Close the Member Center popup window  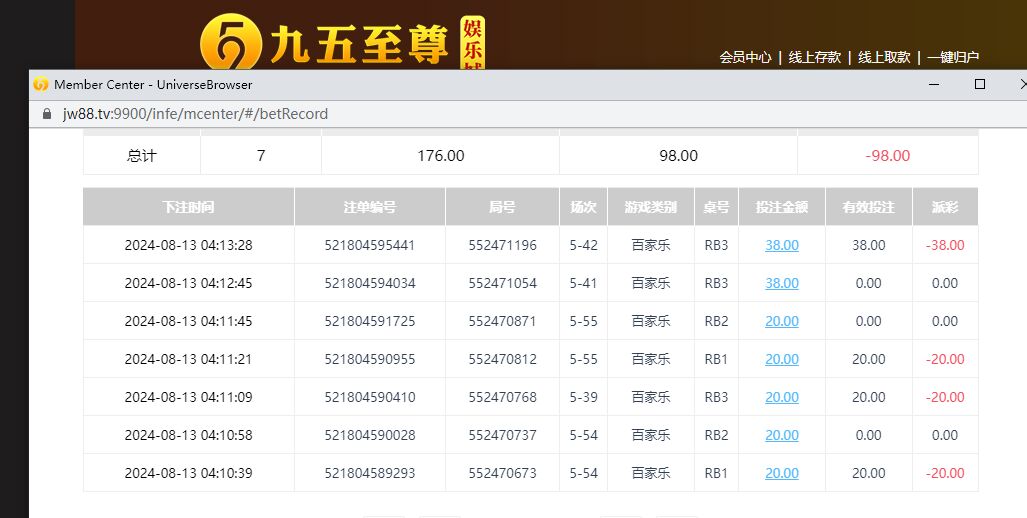point(1020,85)
